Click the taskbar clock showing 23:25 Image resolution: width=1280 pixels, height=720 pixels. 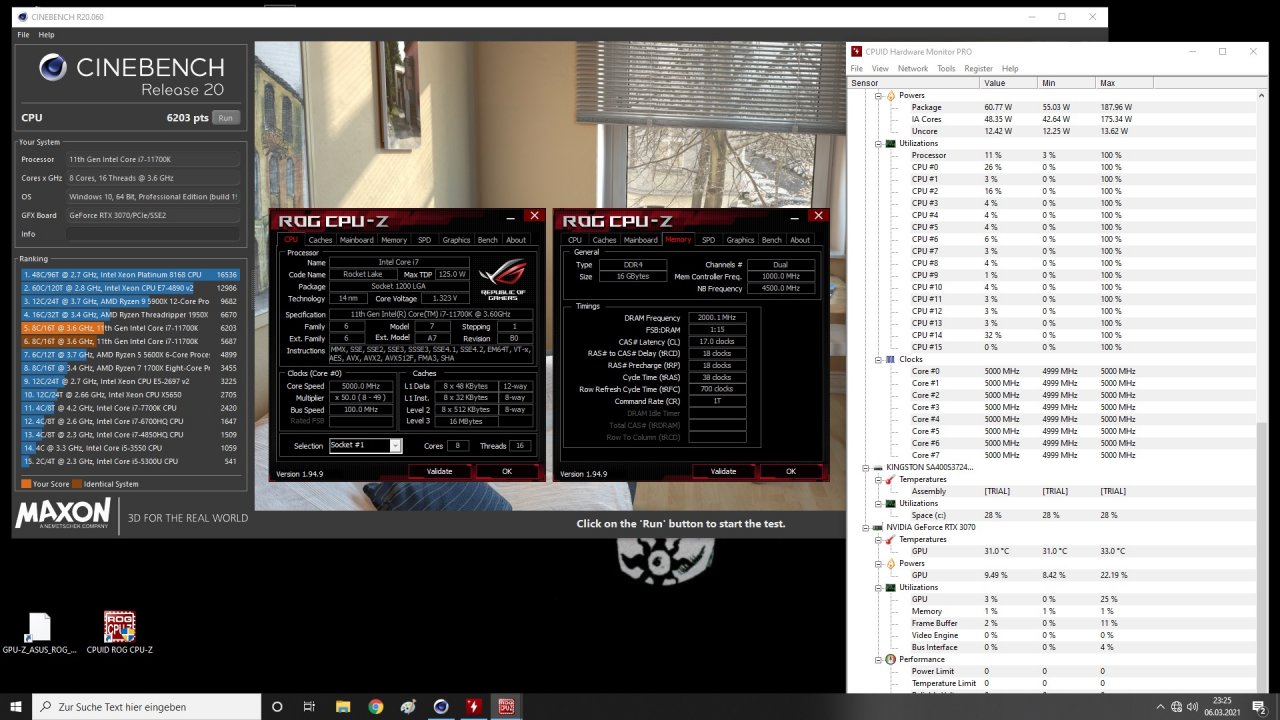click(x=1221, y=707)
